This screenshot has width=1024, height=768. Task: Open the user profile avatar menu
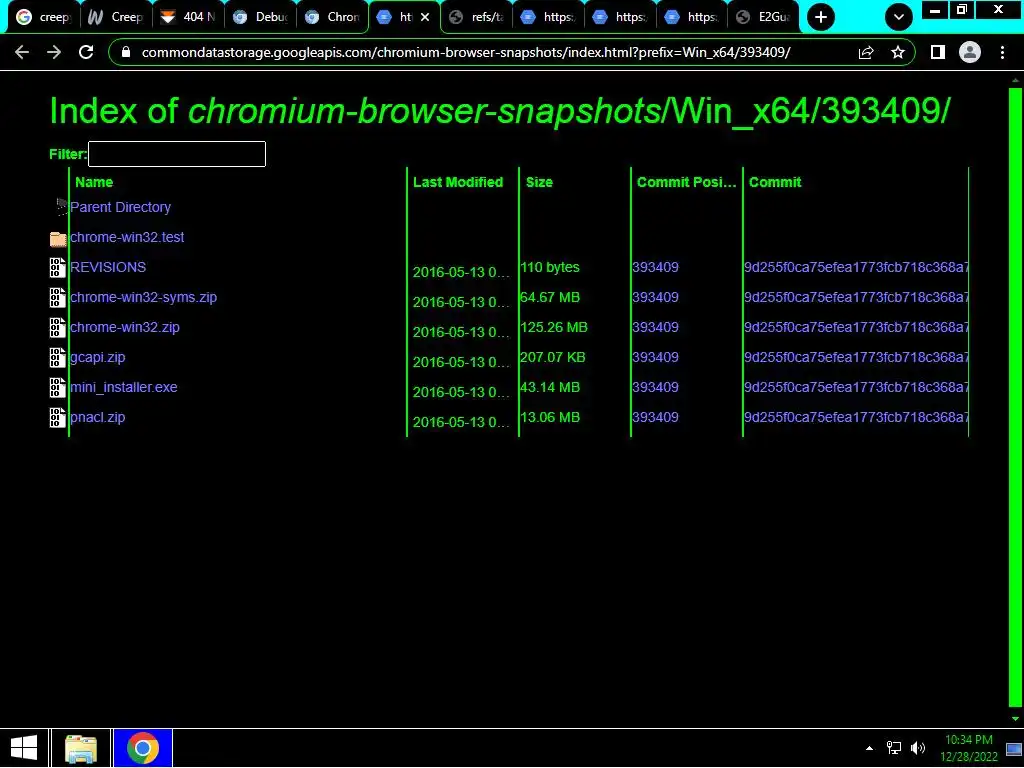click(970, 52)
